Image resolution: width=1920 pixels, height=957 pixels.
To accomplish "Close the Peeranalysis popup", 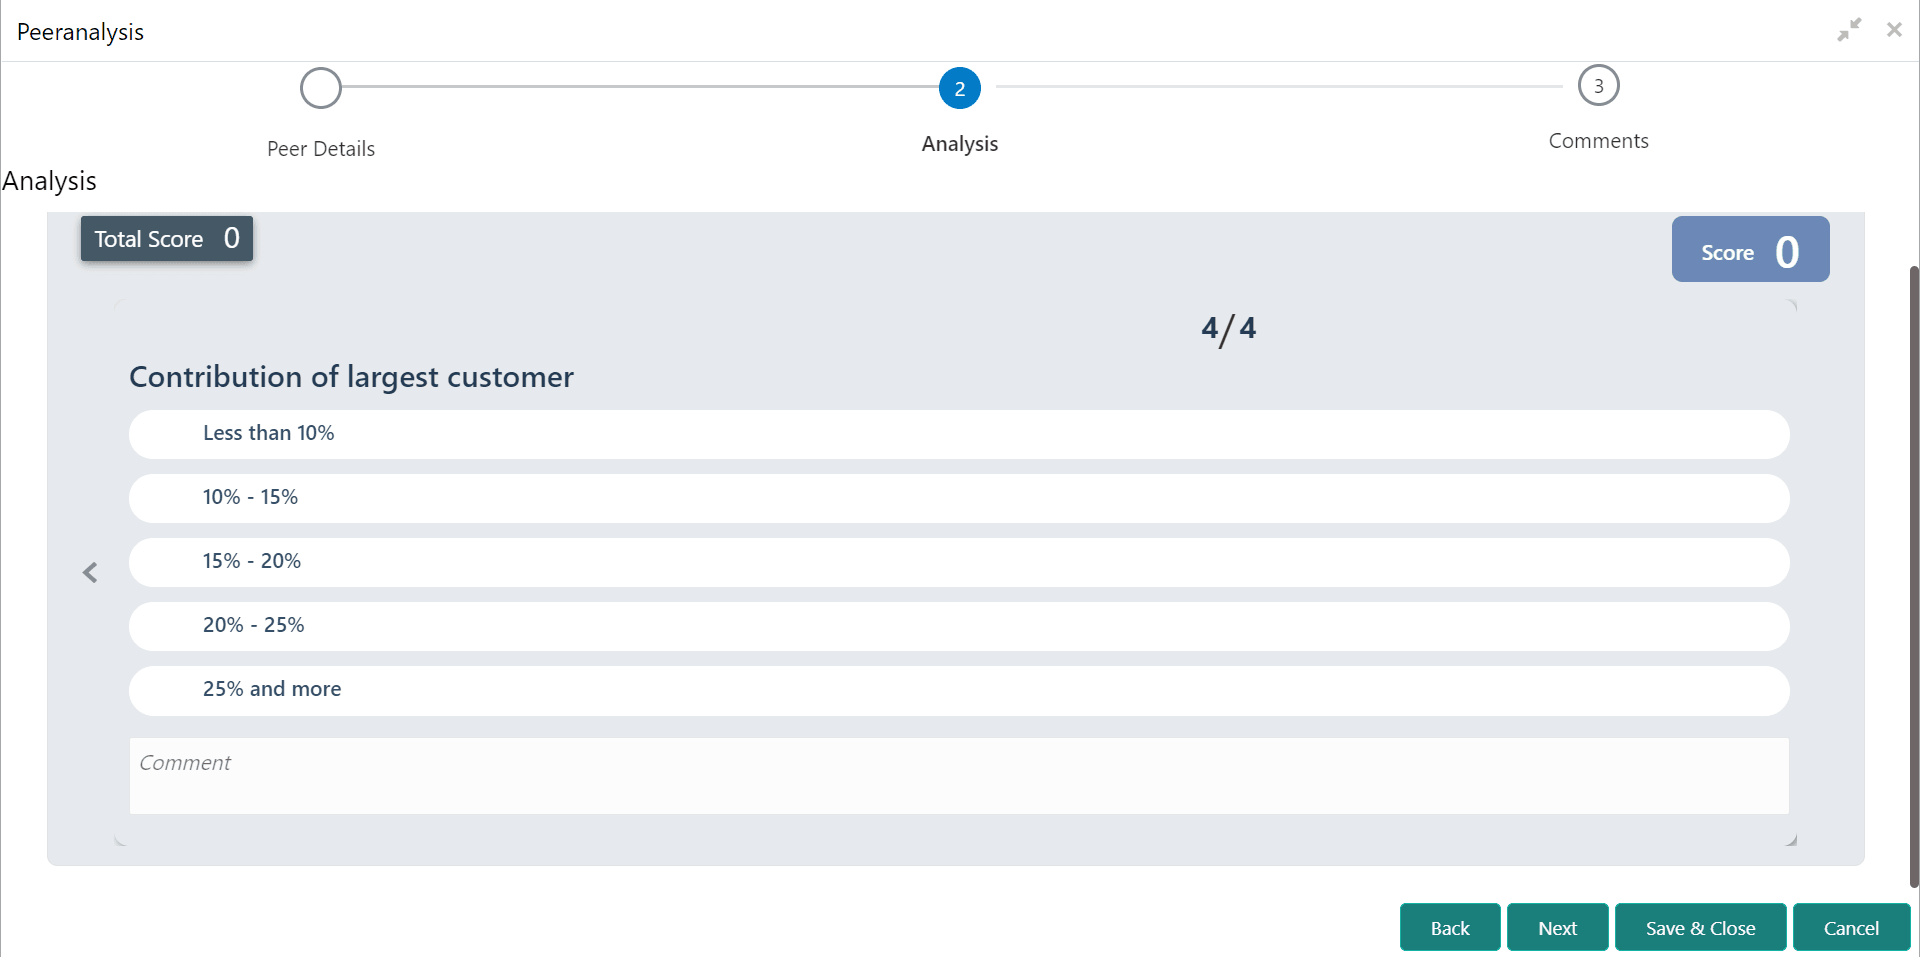I will coord(1895,29).
